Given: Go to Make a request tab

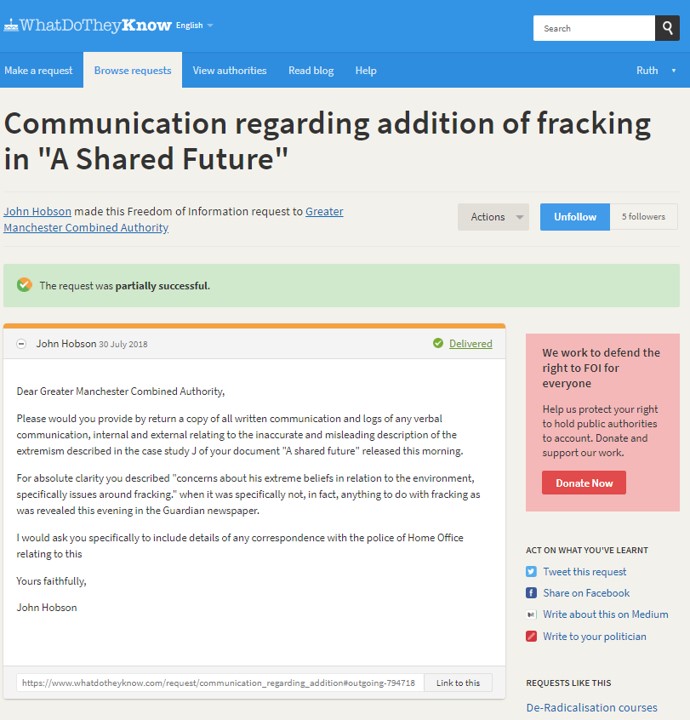Looking at the screenshot, I should point(38,70).
